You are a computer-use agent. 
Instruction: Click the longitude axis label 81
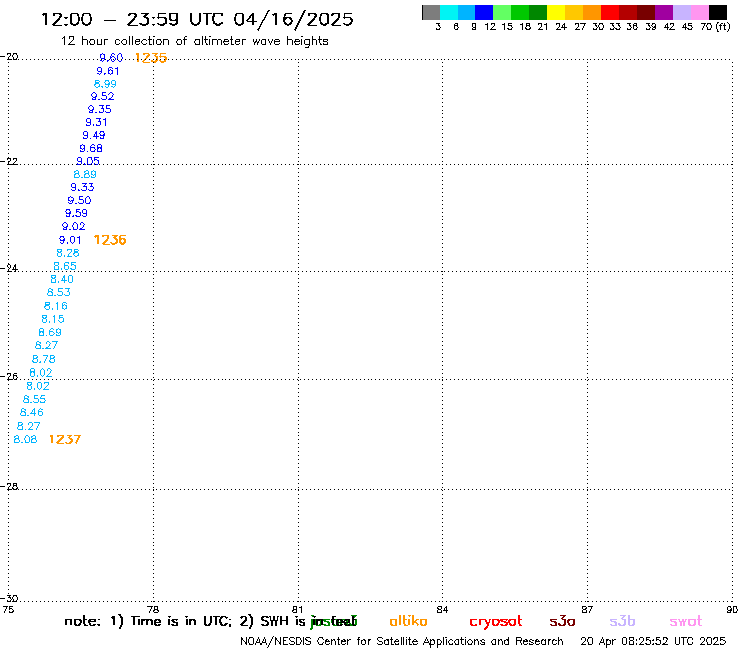tap(297, 609)
